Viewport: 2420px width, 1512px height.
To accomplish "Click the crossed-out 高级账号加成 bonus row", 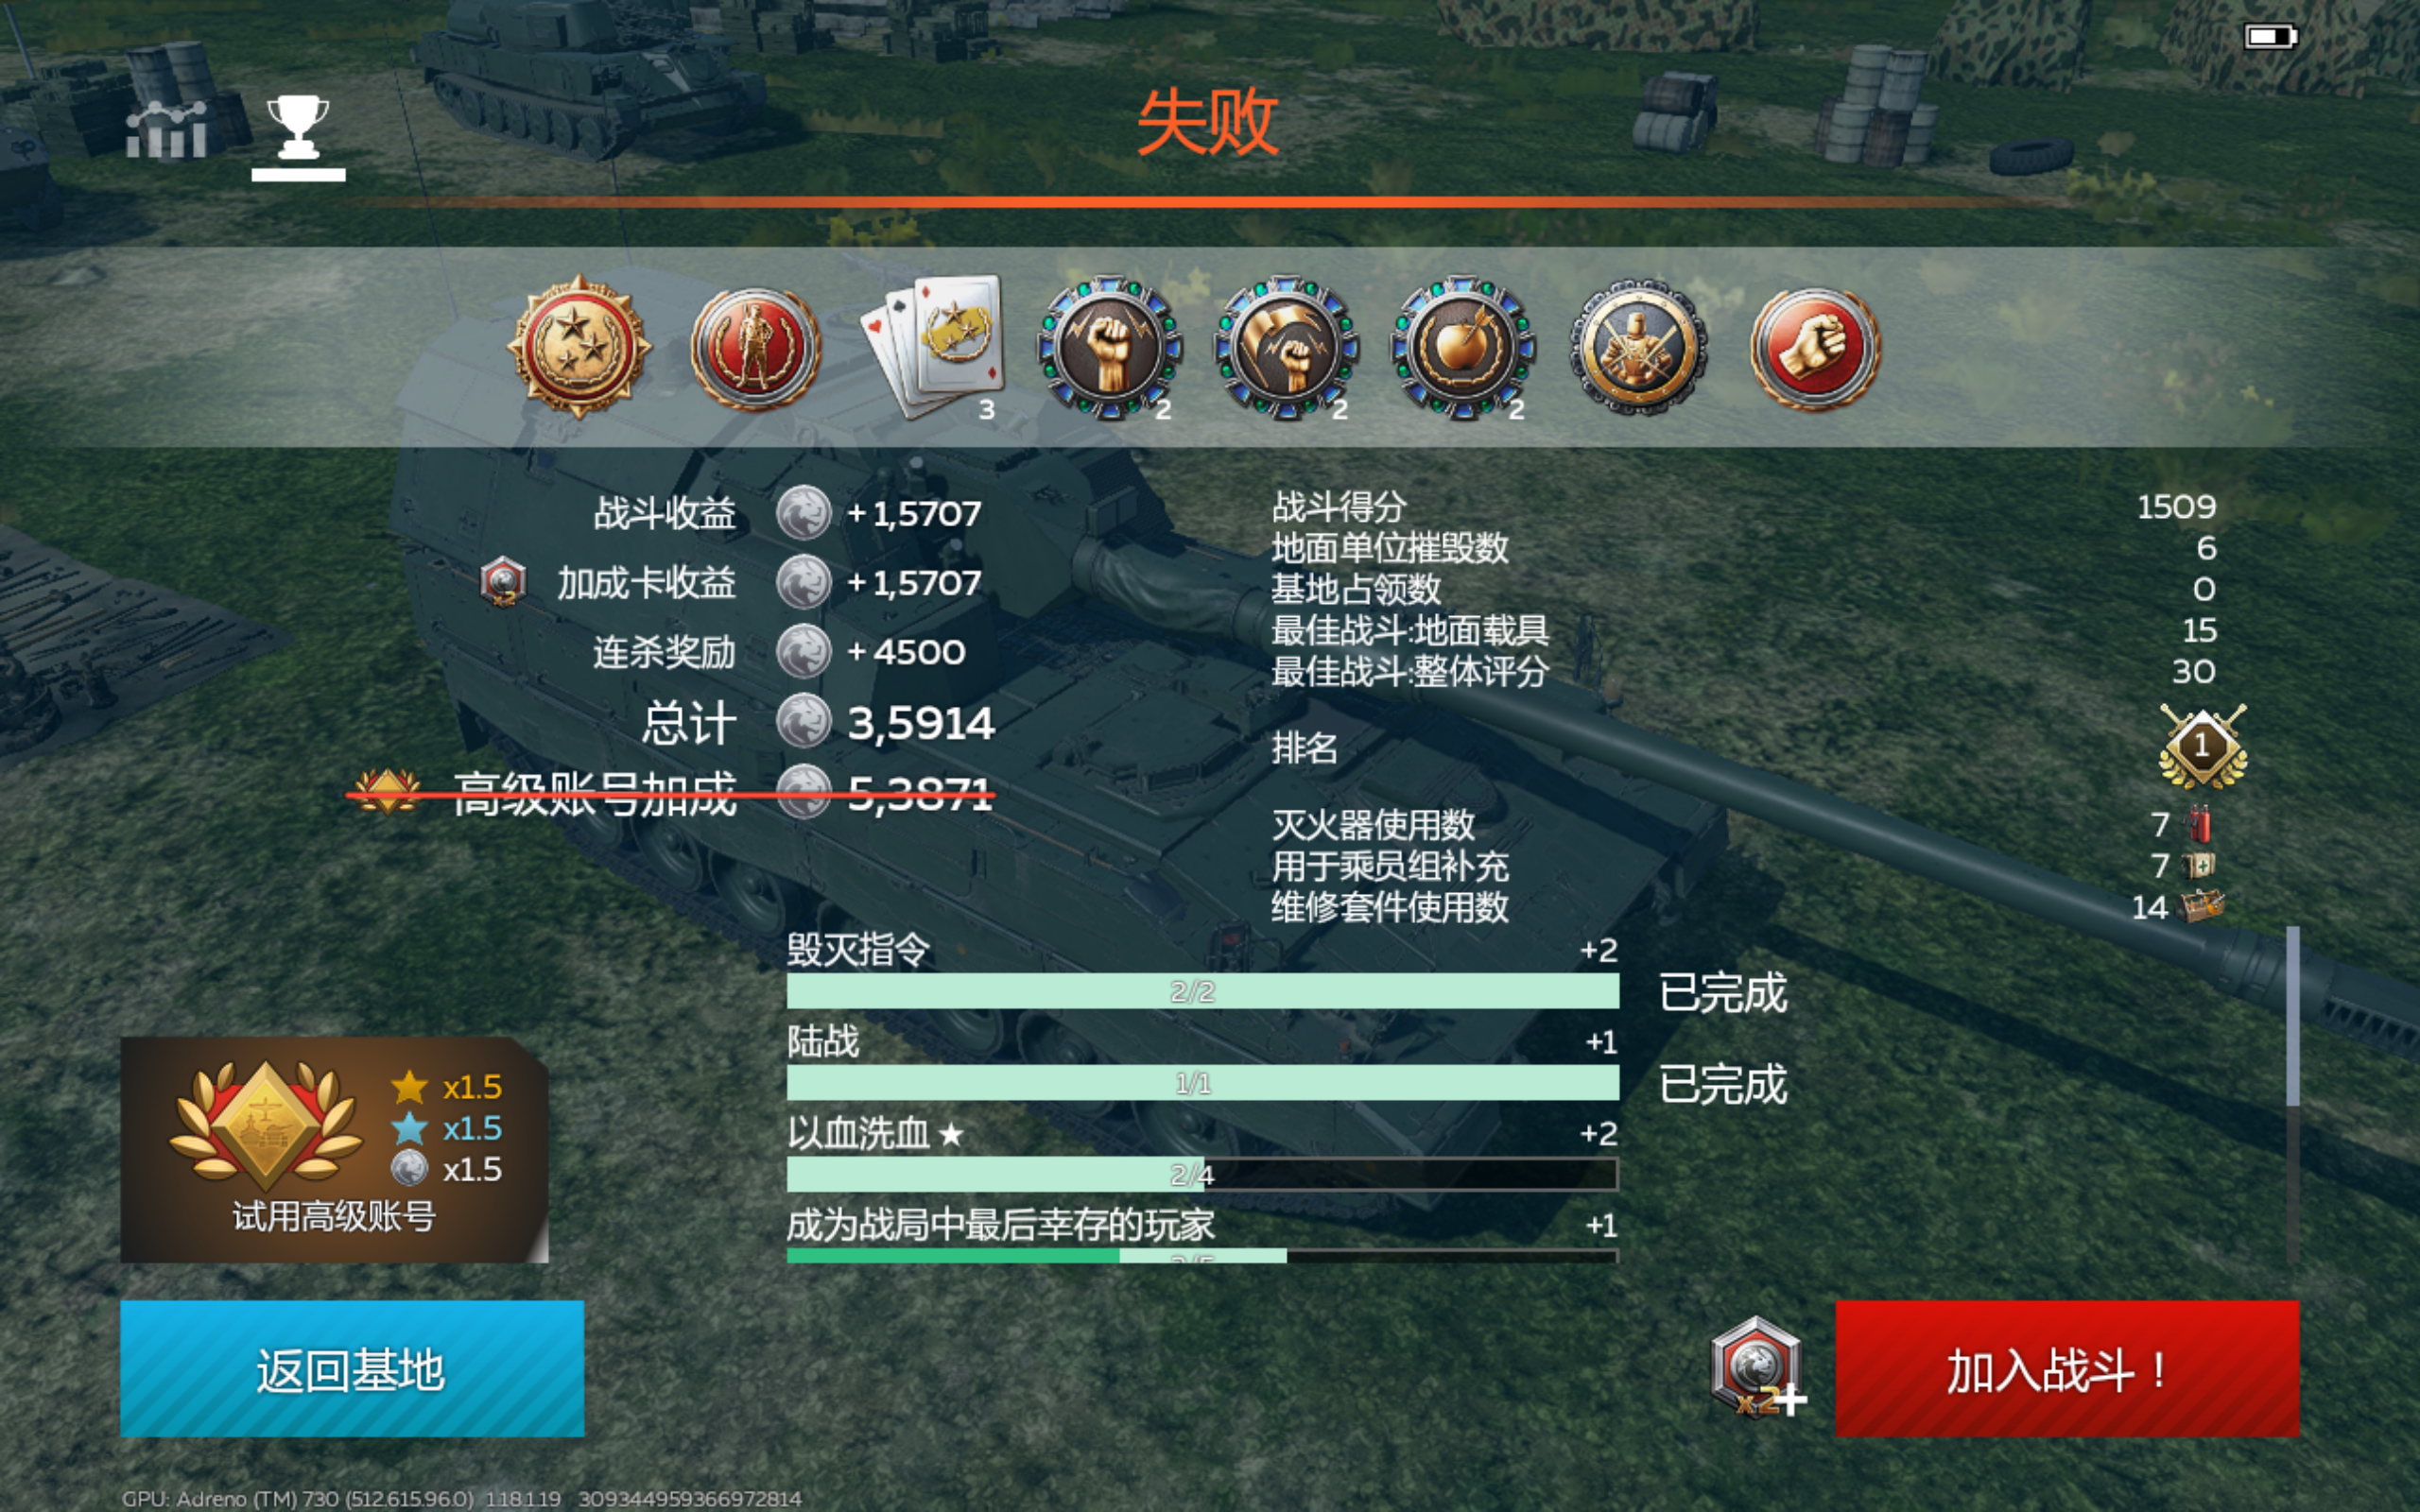I will 672,795.
